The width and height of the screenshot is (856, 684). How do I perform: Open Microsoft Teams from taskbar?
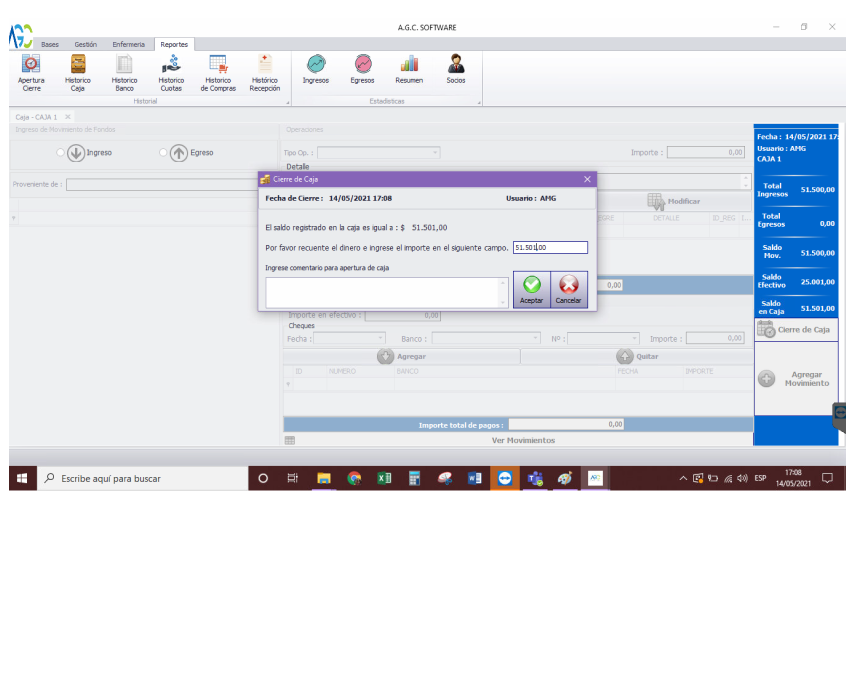[535, 478]
